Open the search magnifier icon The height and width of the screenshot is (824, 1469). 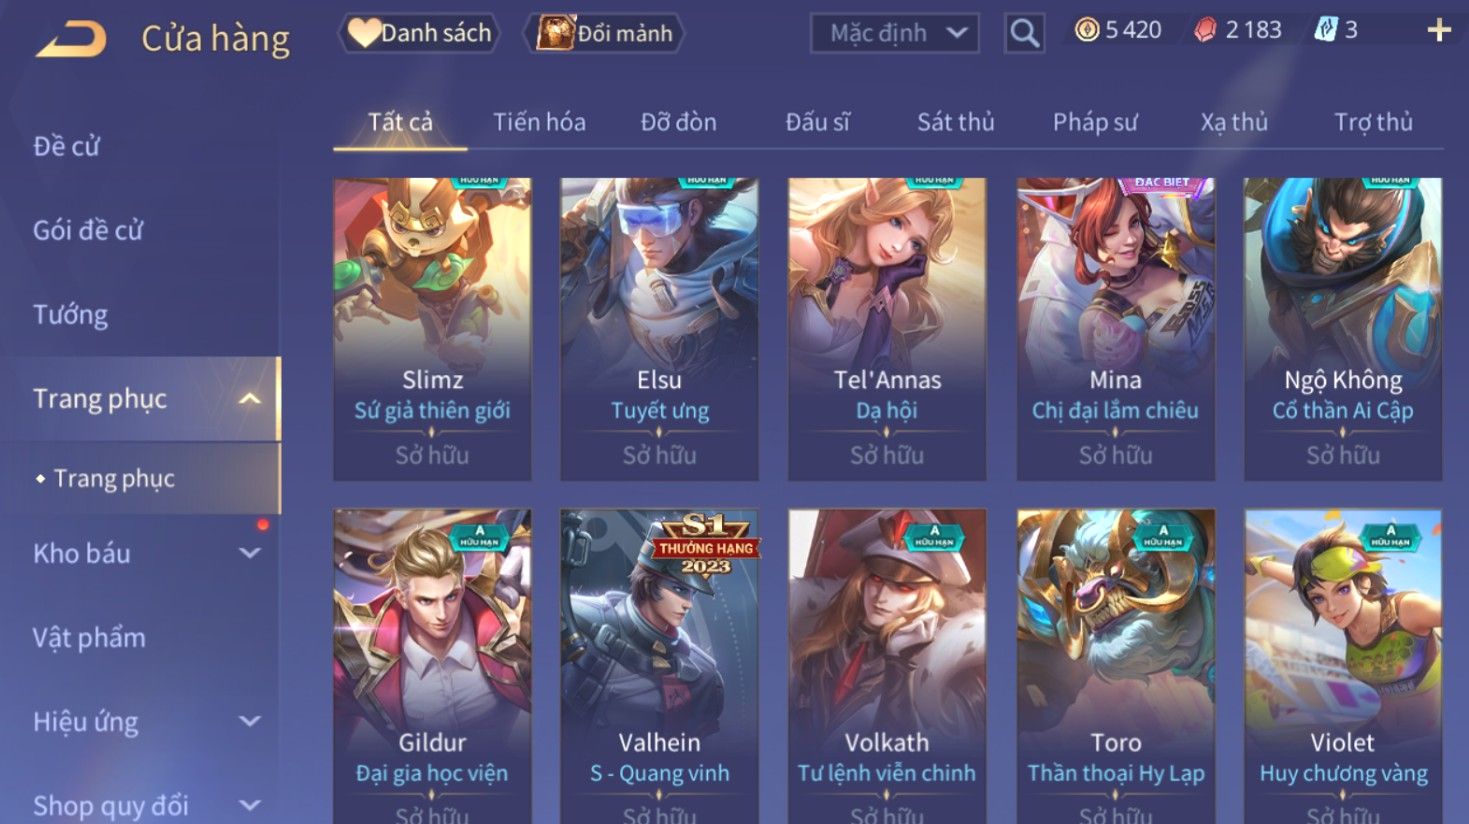1024,33
